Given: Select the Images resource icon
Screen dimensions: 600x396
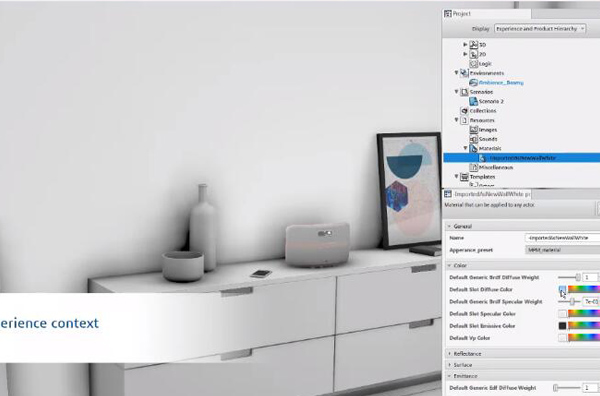Looking at the screenshot, I should (x=474, y=130).
